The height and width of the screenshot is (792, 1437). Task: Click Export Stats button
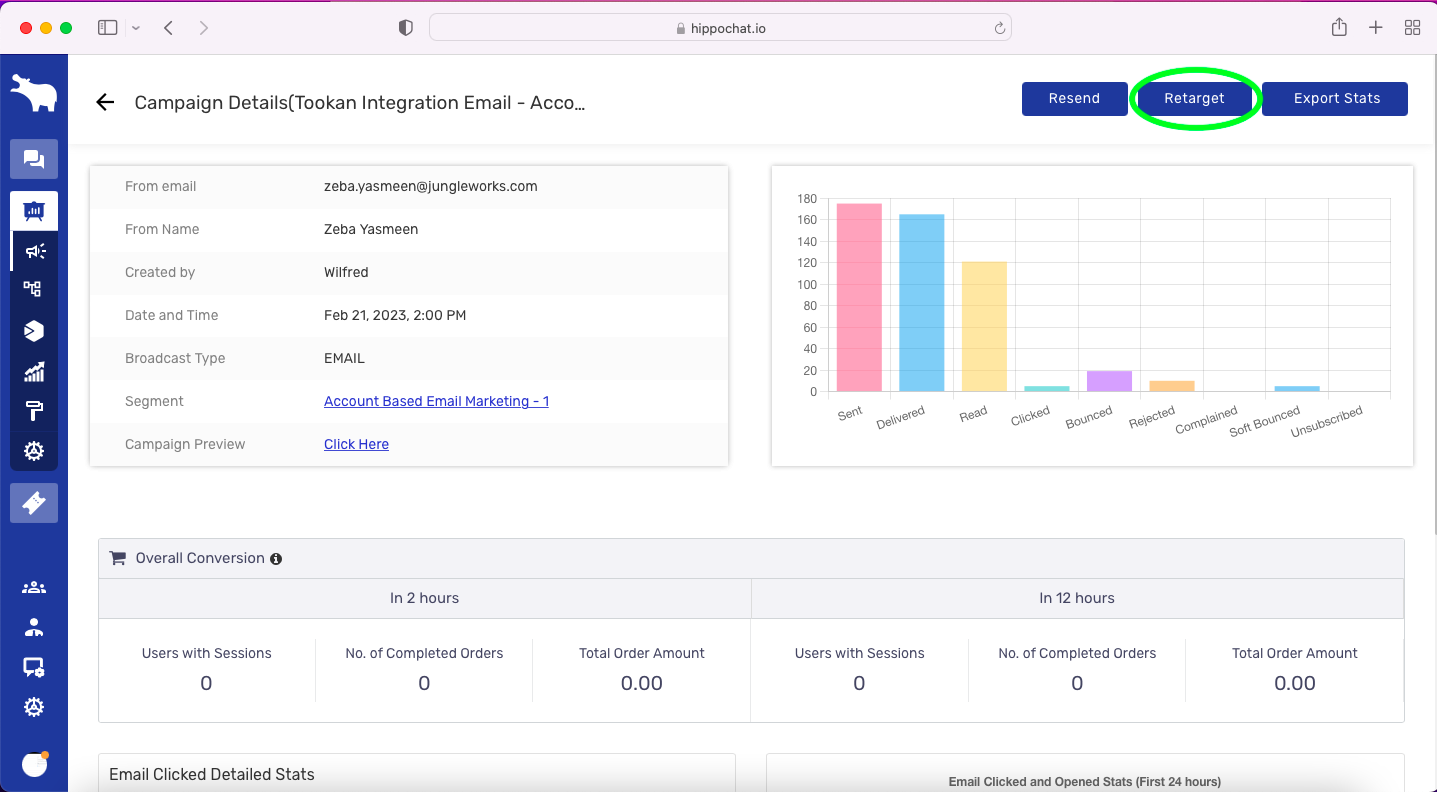pyautogui.click(x=1335, y=99)
